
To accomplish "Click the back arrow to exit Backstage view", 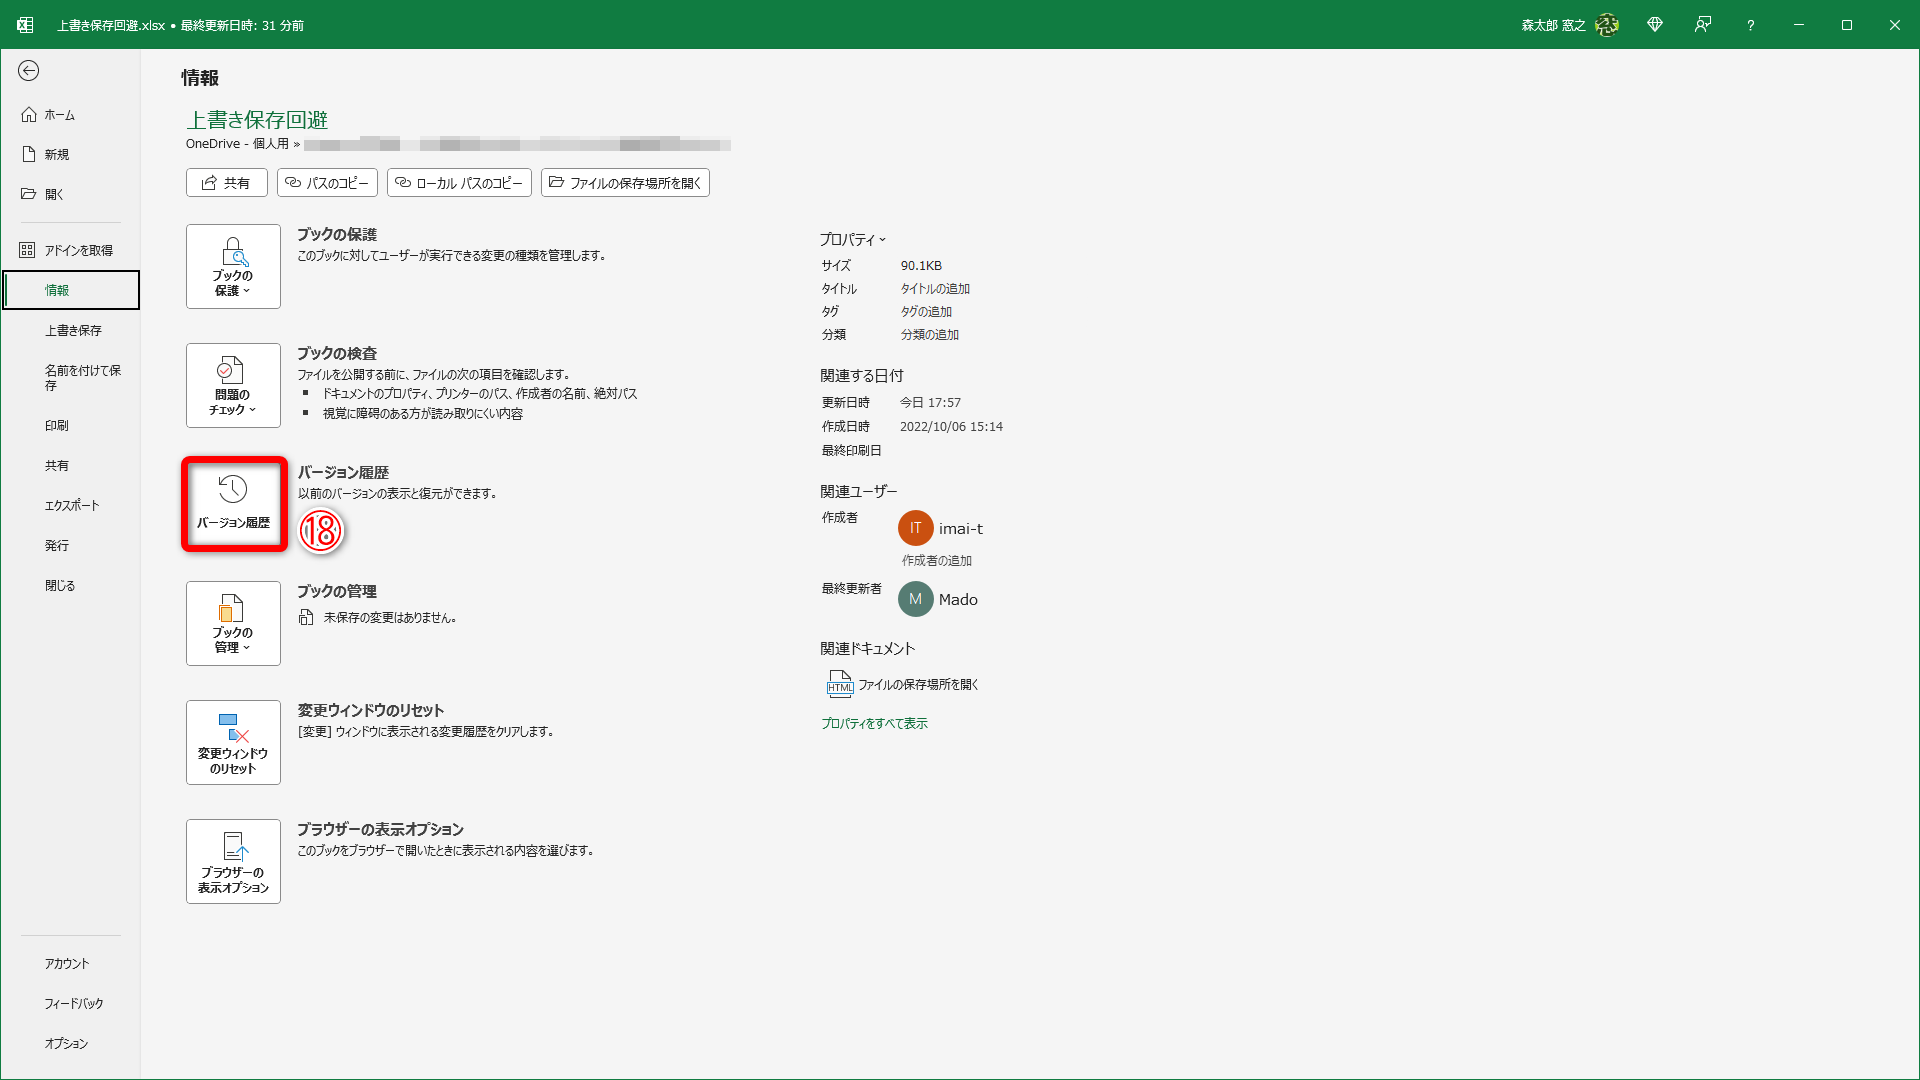I will 29,71.
